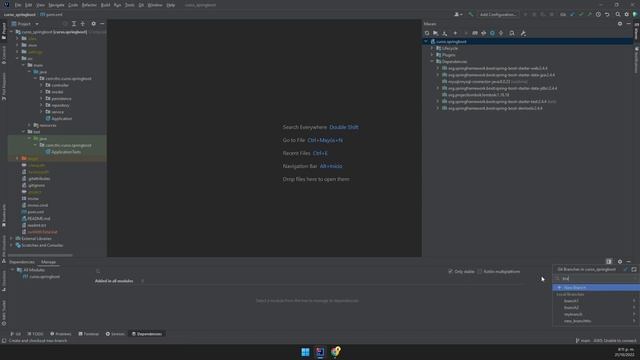Click Scratches and Consoles node
Screen dimensions: 640x360
coord(39,245)
